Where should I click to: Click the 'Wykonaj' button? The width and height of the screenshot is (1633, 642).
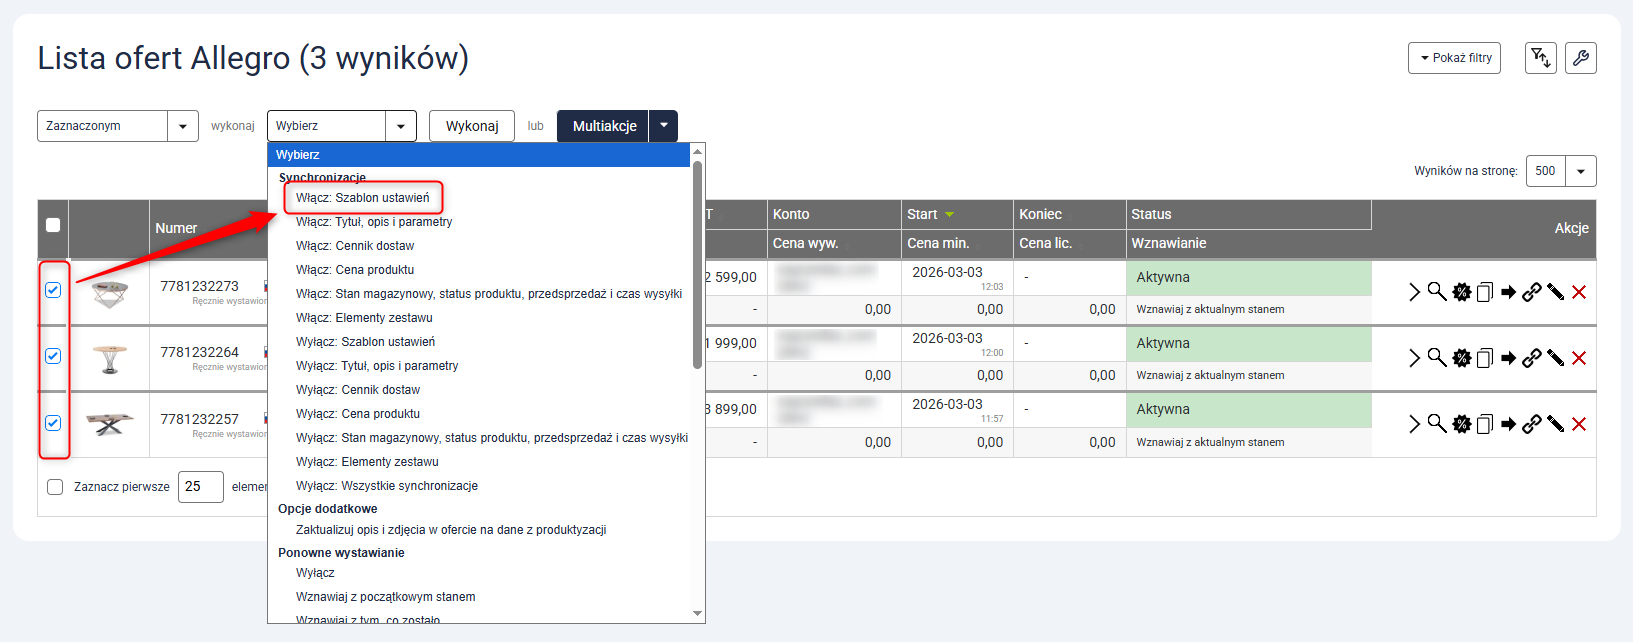pyautogui.click(x=472, y=126)
